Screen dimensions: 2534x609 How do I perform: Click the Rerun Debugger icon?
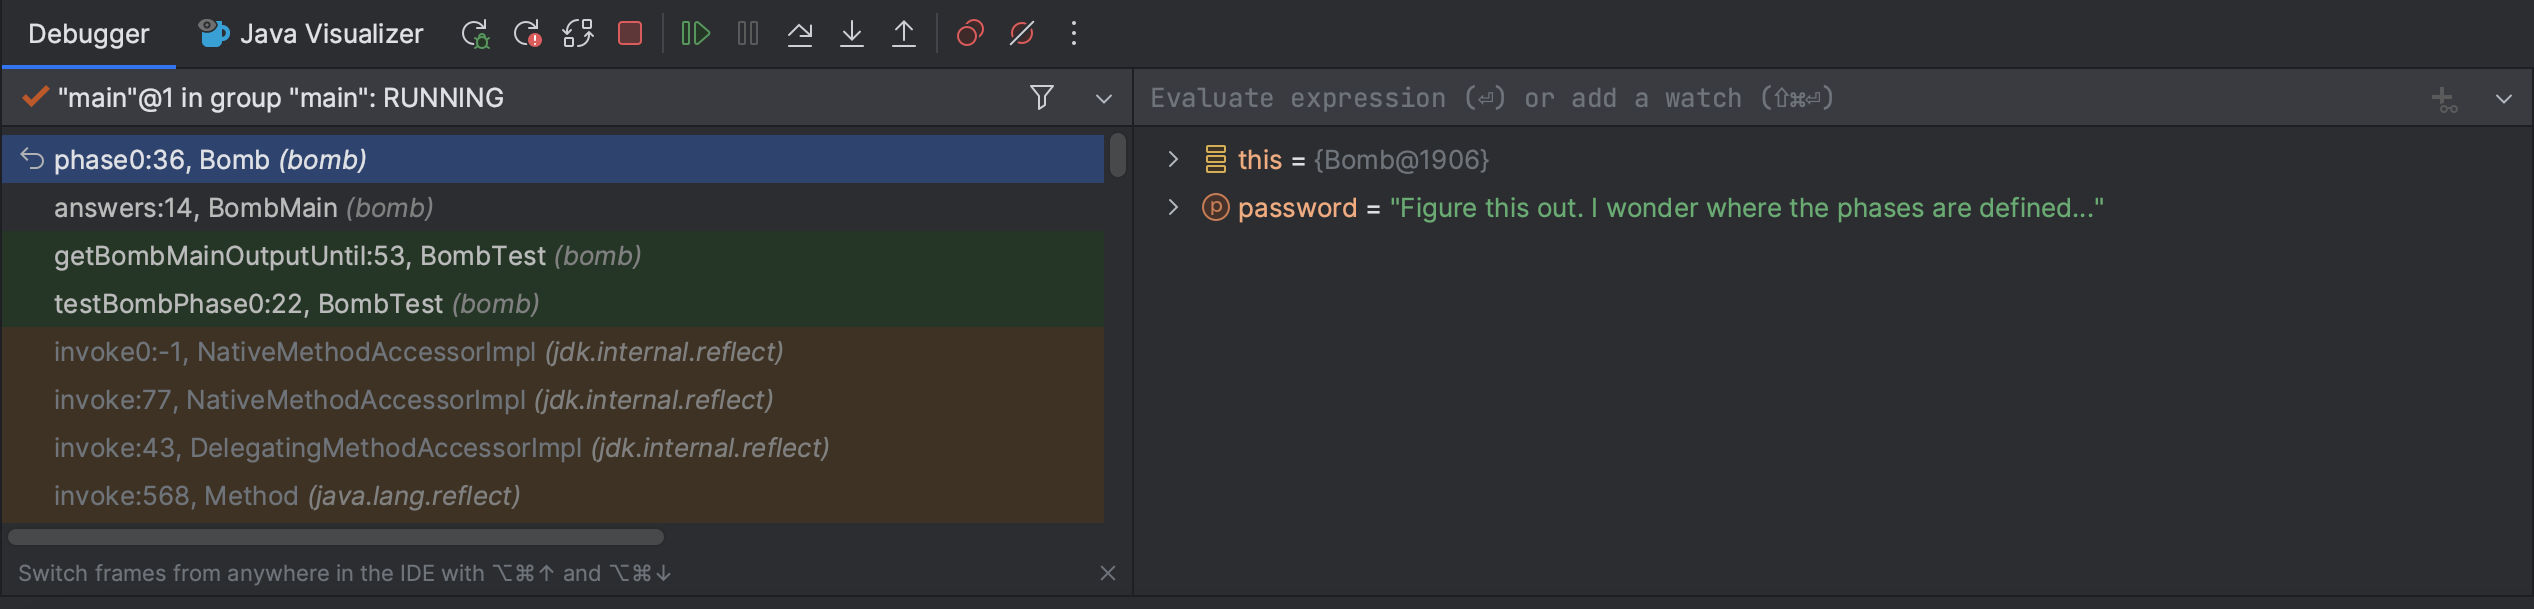coord(474,33)
